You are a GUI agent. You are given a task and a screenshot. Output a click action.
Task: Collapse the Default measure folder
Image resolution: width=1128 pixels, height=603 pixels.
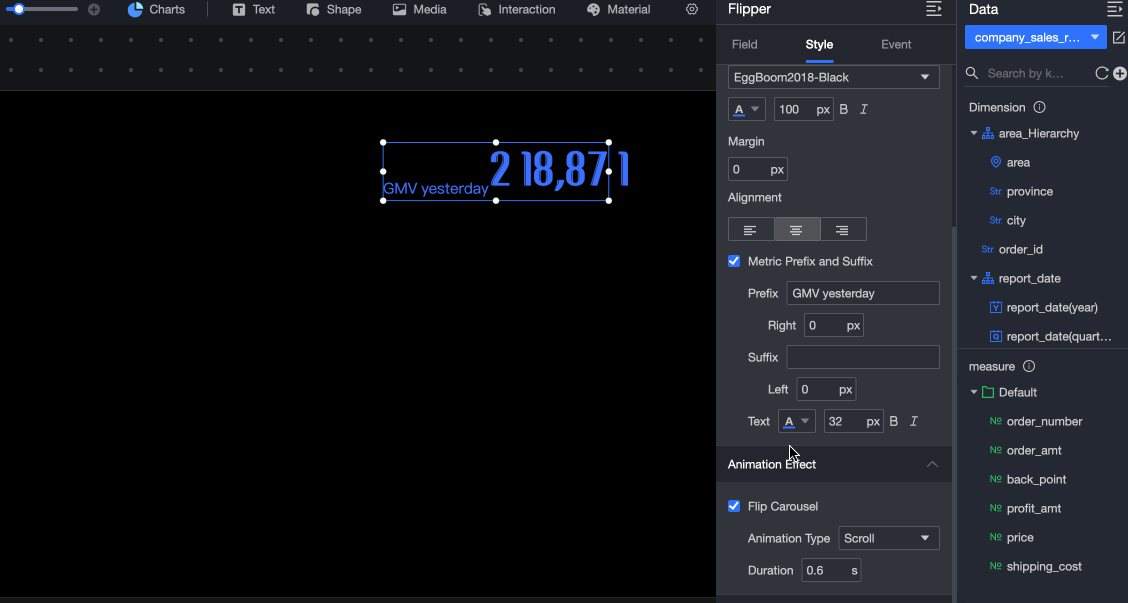tap(974, 392)
